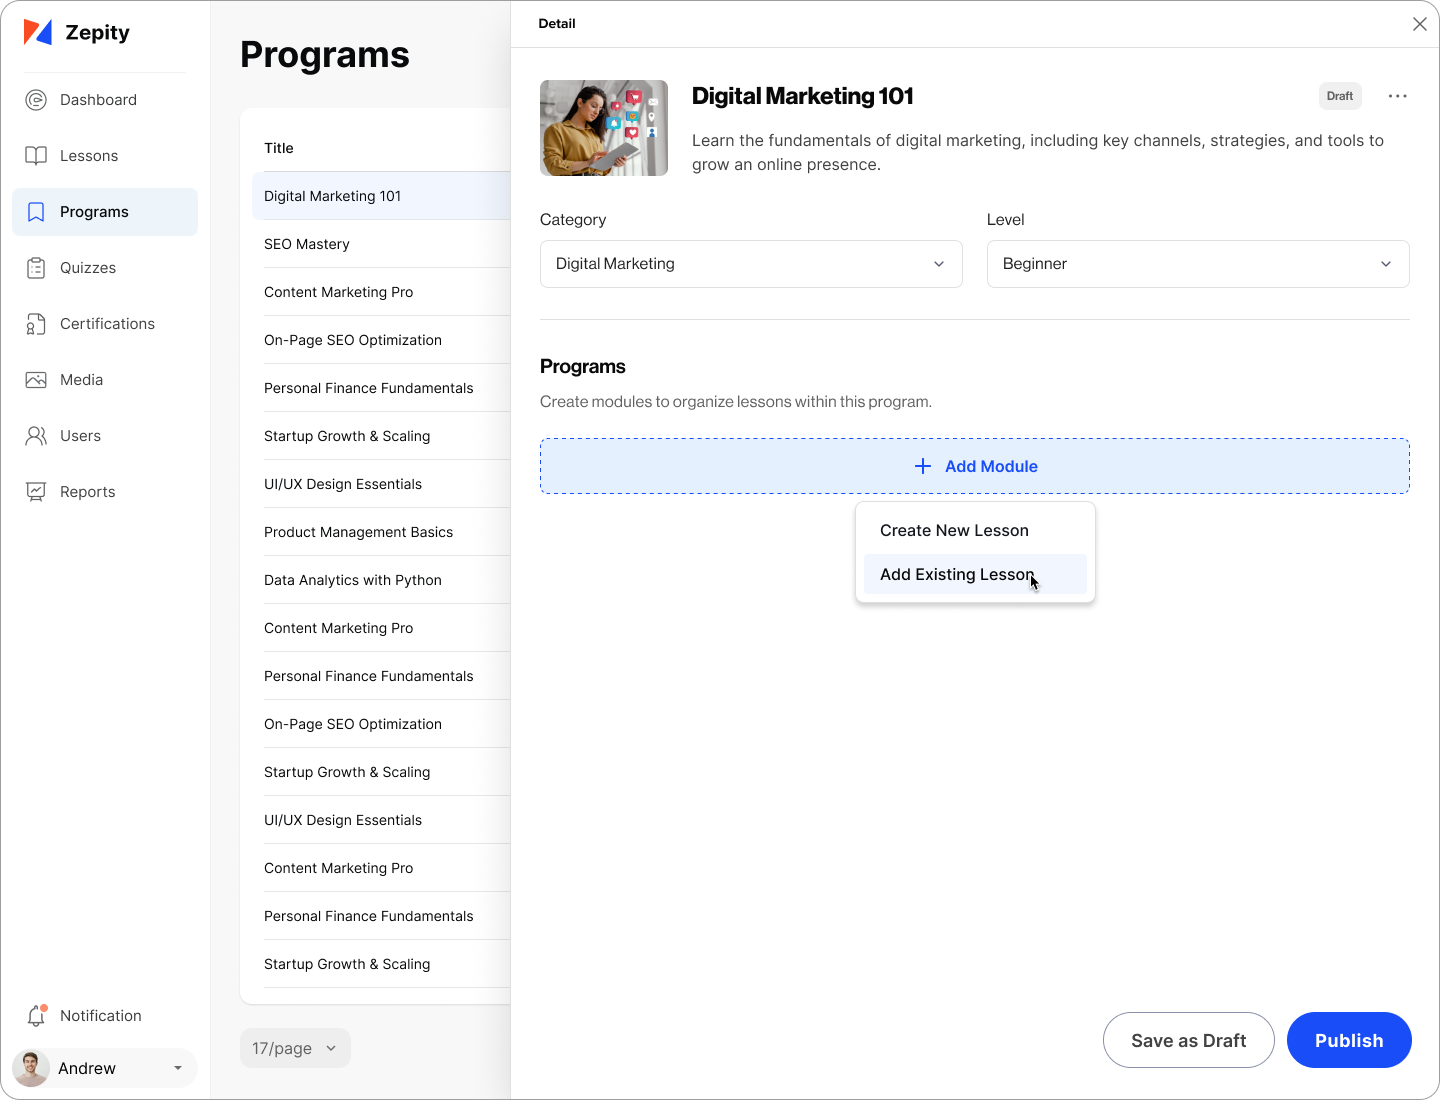Screen dimensions: 1440x1100
Task: Open the three-dot more options menu
Action: coord(1397,96)
